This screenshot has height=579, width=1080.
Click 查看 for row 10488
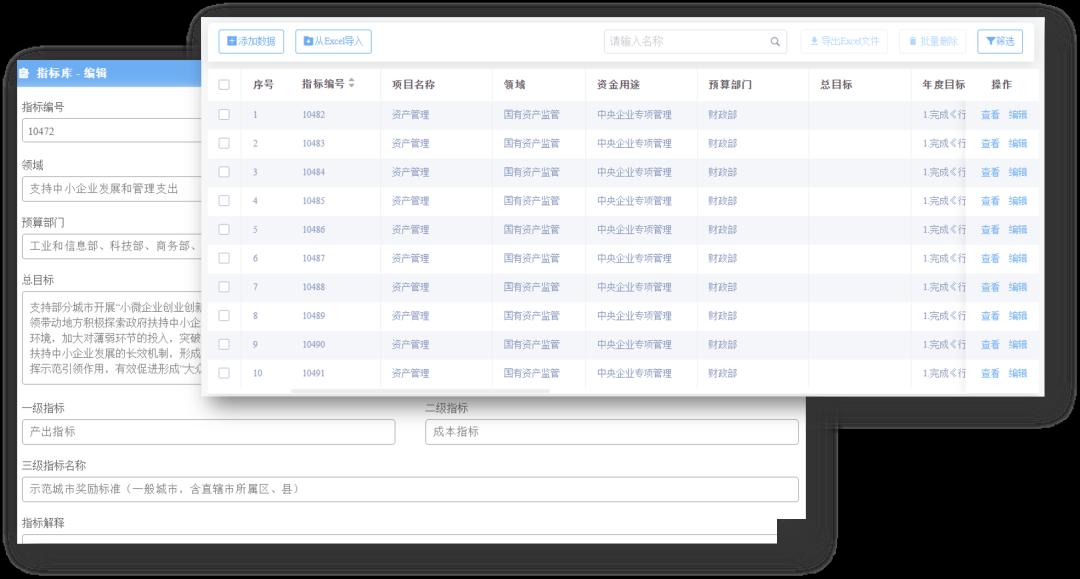click(990, 287)
